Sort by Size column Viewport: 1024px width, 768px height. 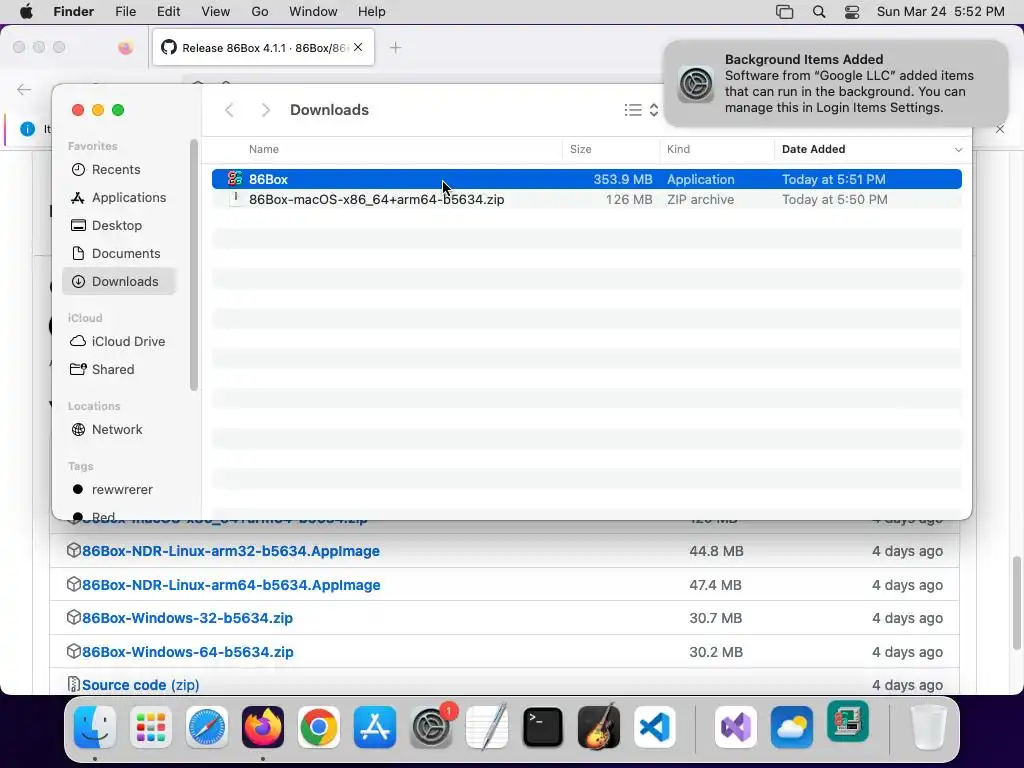point(581,150)
